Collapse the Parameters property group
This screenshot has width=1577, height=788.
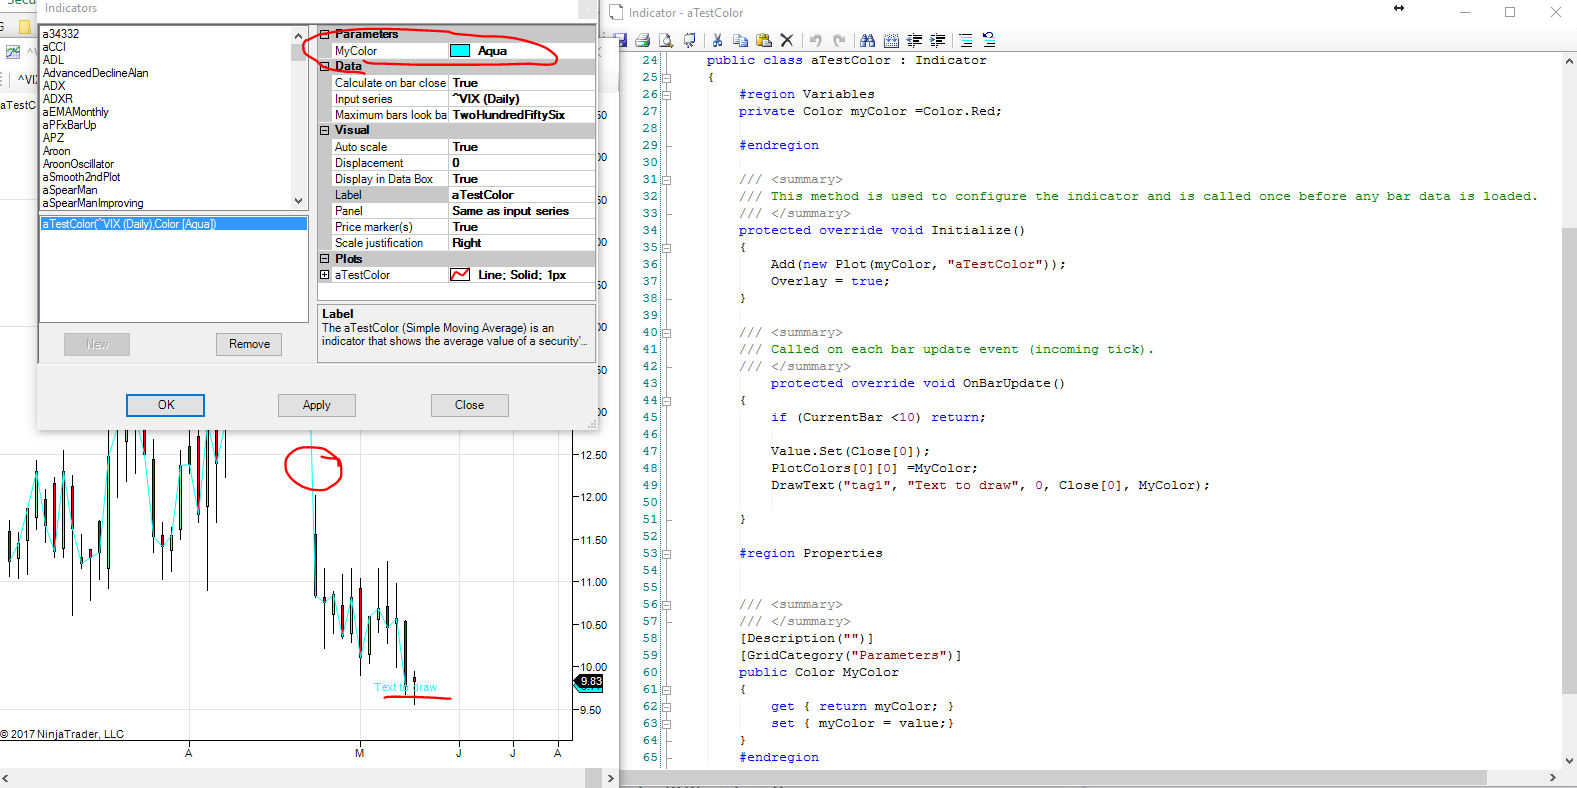[324, 35]
